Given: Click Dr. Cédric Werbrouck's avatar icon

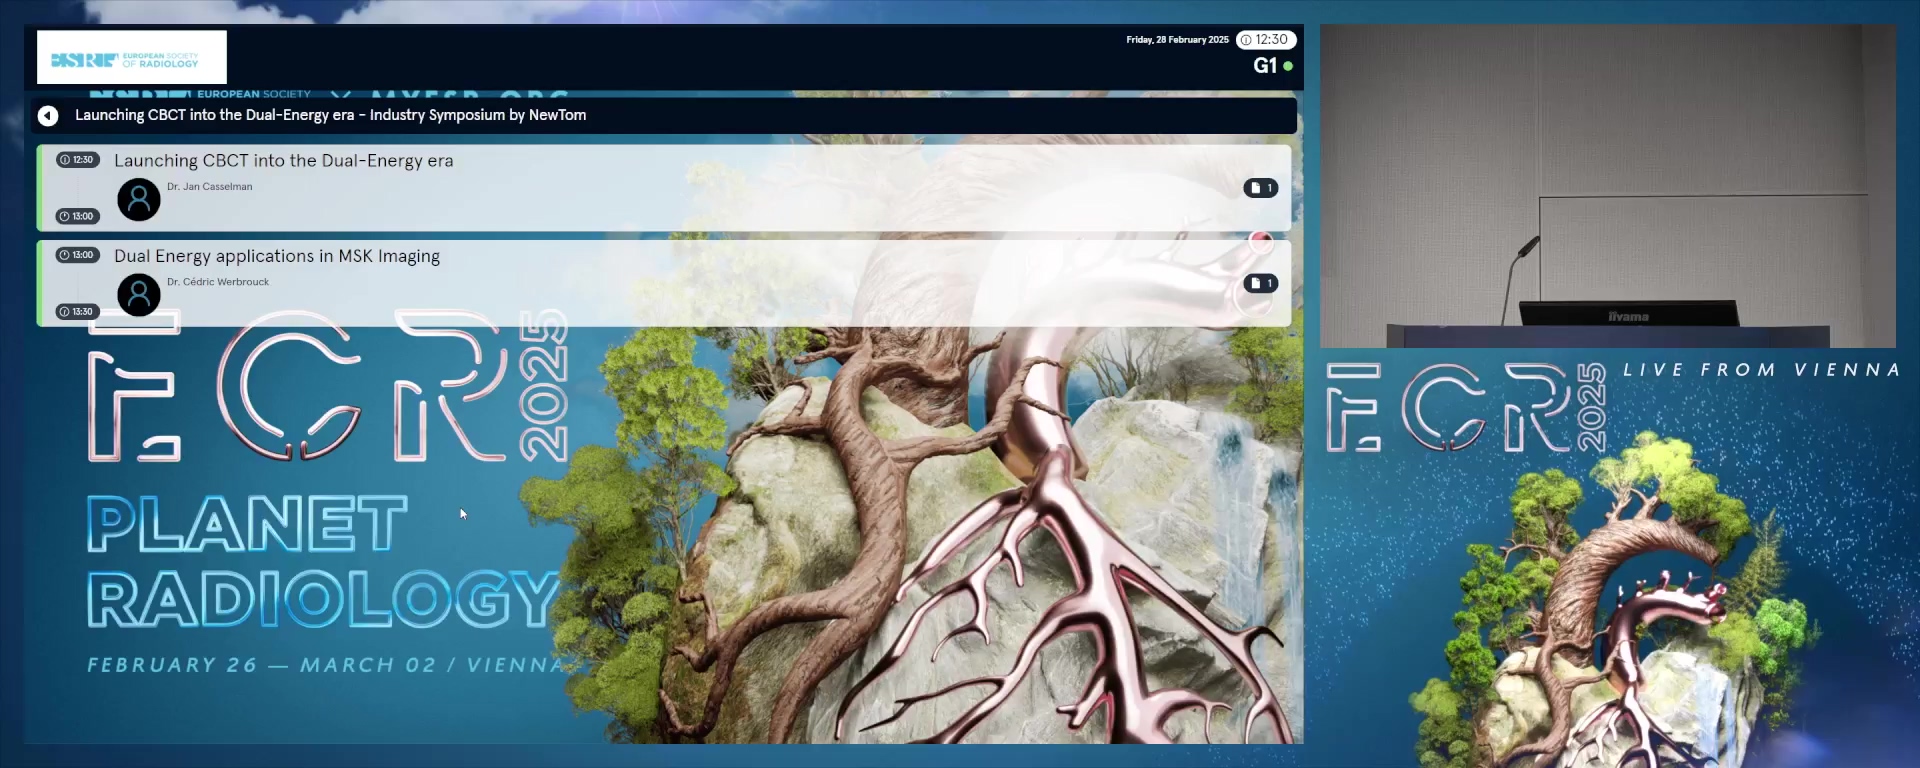Looking at the screenshot, I should pos(139,295).
